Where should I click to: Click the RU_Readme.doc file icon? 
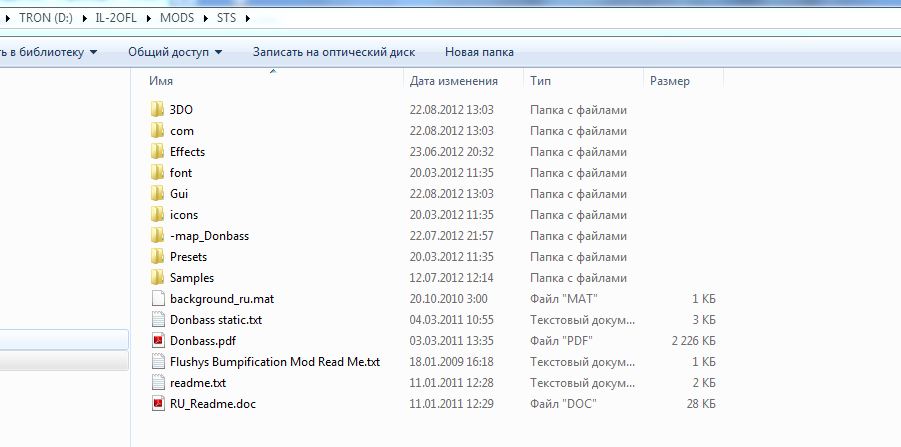point(158,403)
